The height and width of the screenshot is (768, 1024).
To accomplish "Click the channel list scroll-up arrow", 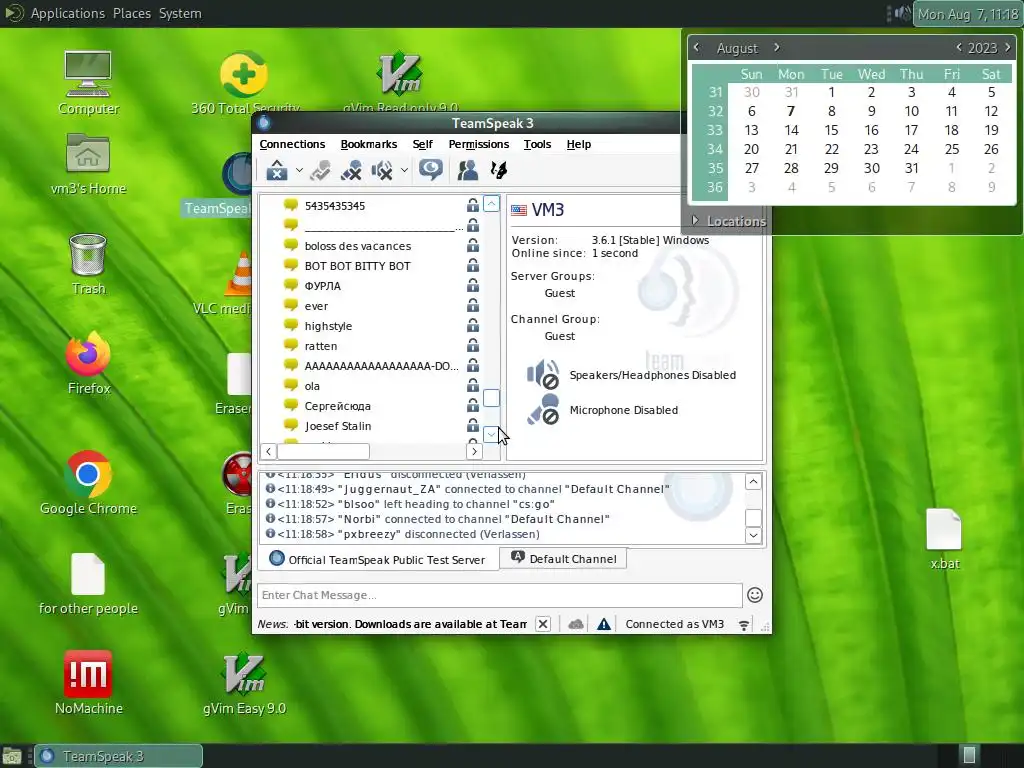I will 492,204.
